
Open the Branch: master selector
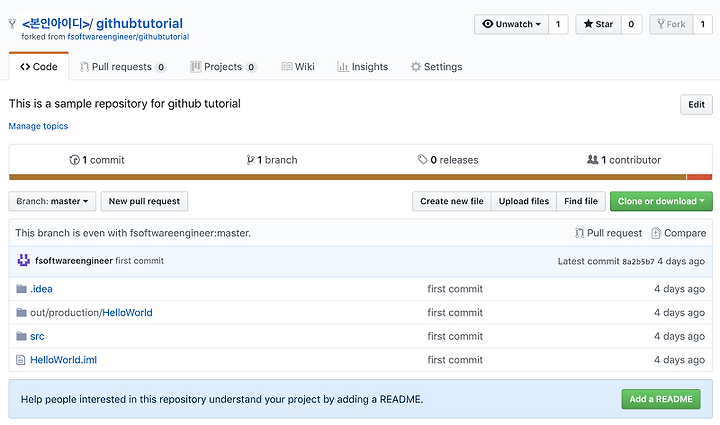(x=52, y=201)
